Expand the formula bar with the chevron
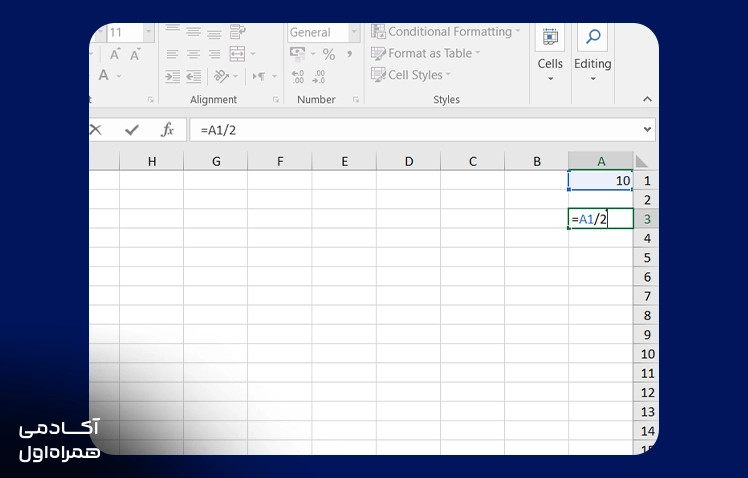Viewport: 748px width, 478px height. 647,129
